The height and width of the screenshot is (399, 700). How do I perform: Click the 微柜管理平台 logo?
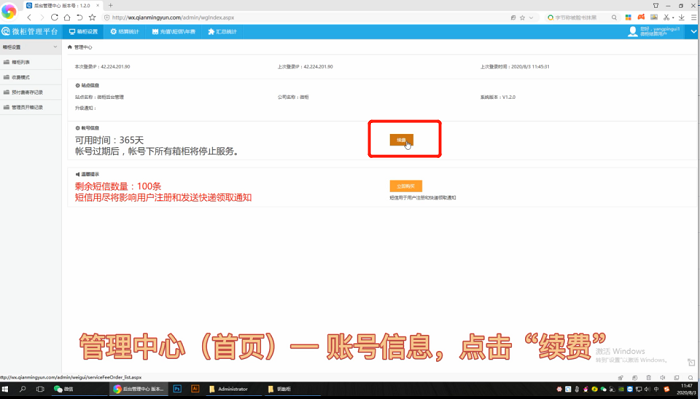(x=30, y=32)
